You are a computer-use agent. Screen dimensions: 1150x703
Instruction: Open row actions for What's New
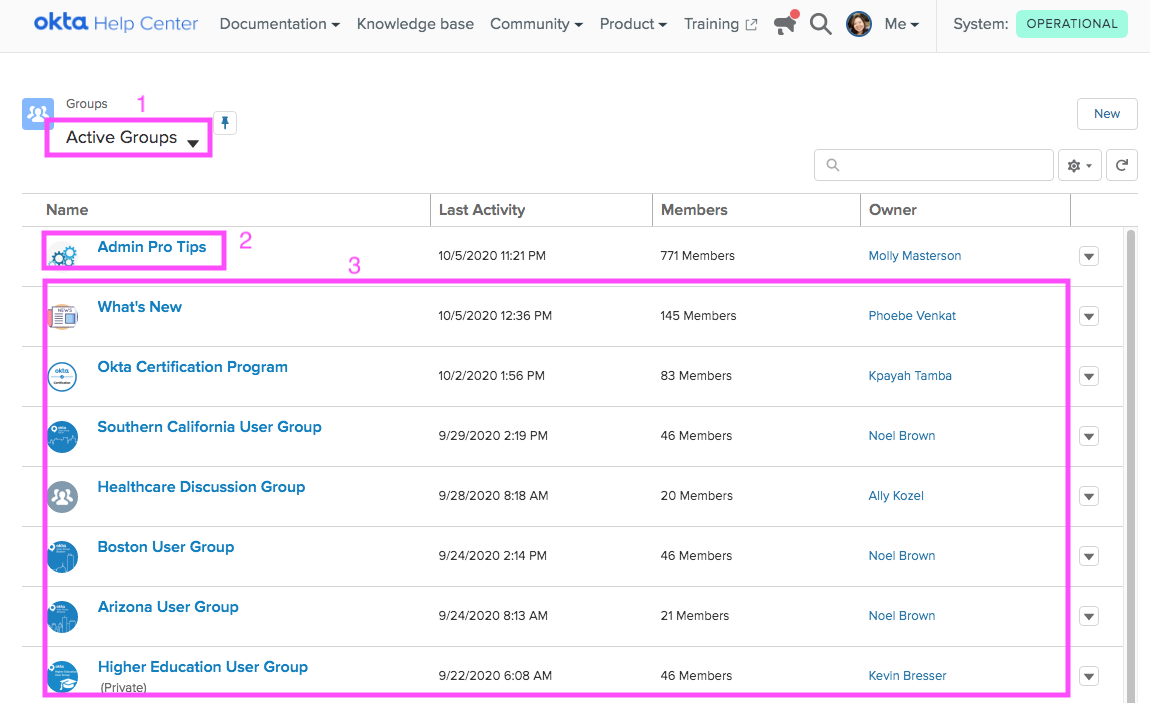(x=1089, y=316)
